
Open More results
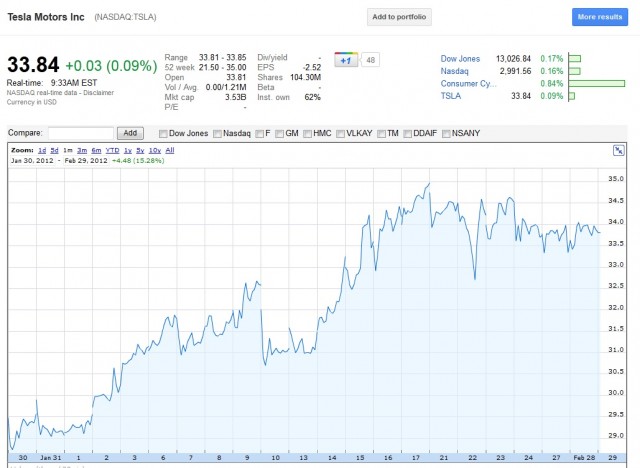tap(600, 17)
